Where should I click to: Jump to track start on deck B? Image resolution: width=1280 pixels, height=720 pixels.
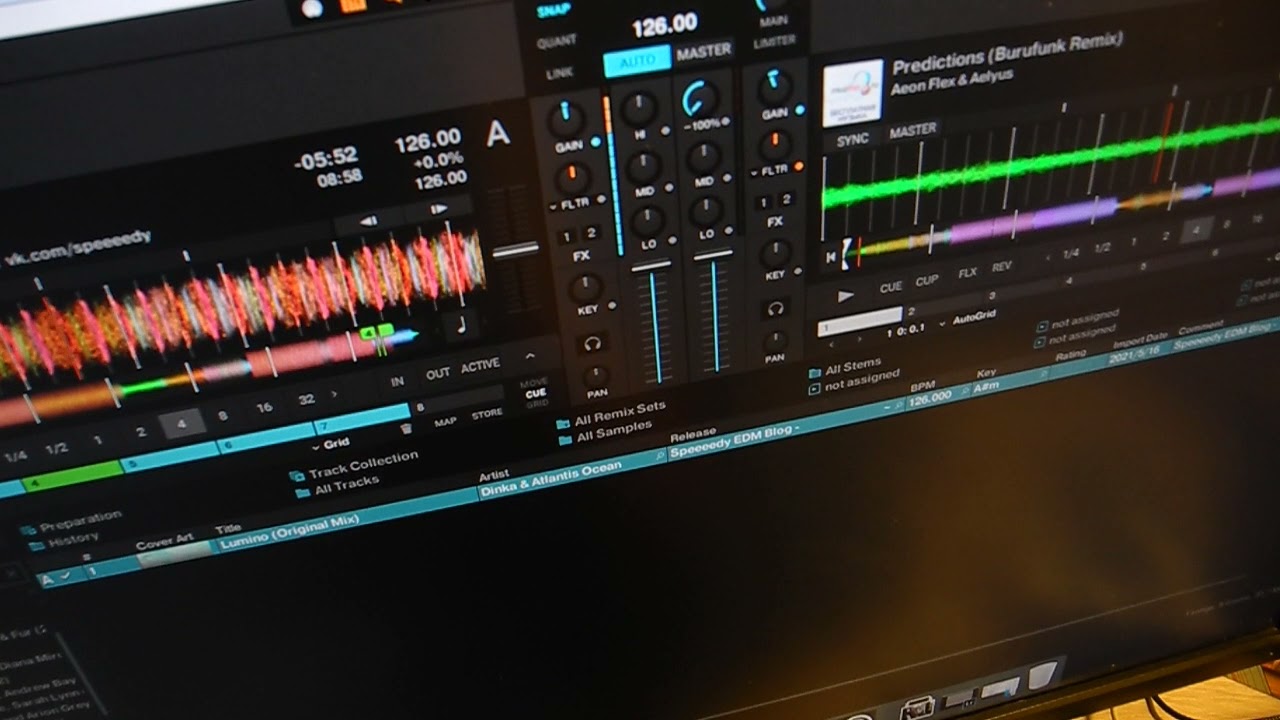[x=830, y=257]
